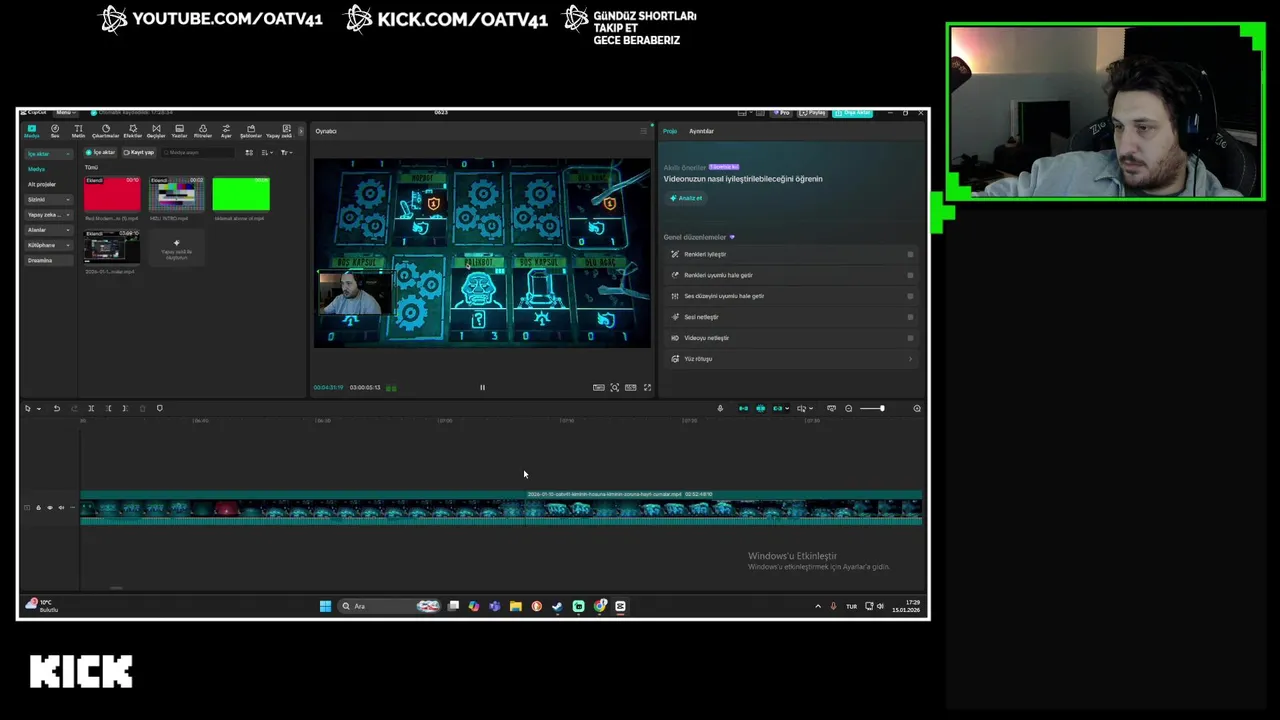Viewport: 1280px width, 720px height.
Task: Open the Ayar adjustment icon
Action: pos(226,131)
